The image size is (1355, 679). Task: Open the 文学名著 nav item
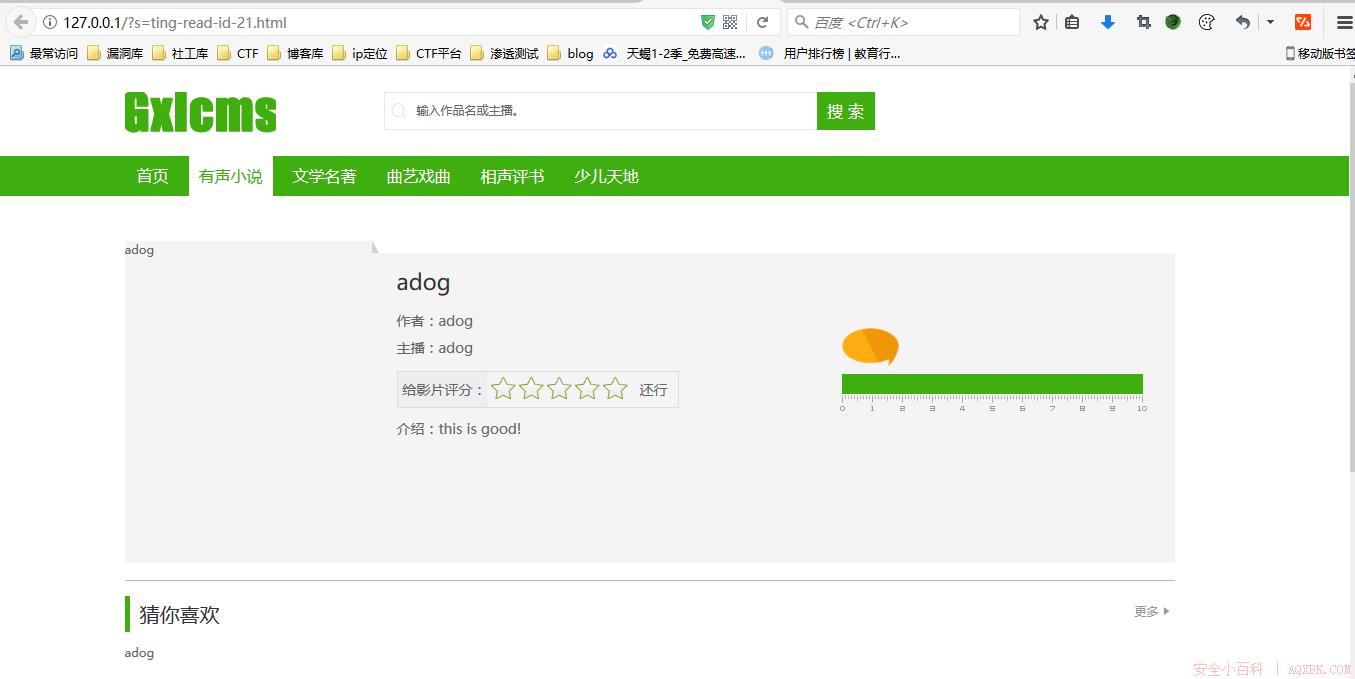pos(324,176)
